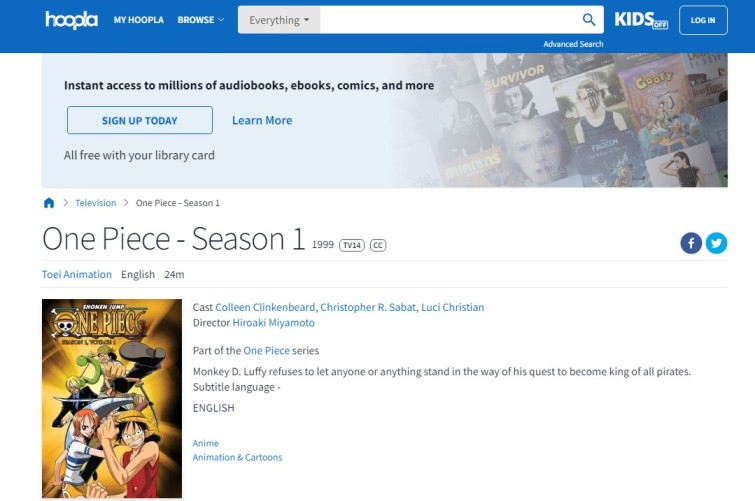Click the promotional banner collage image

(x=559, y=120)
